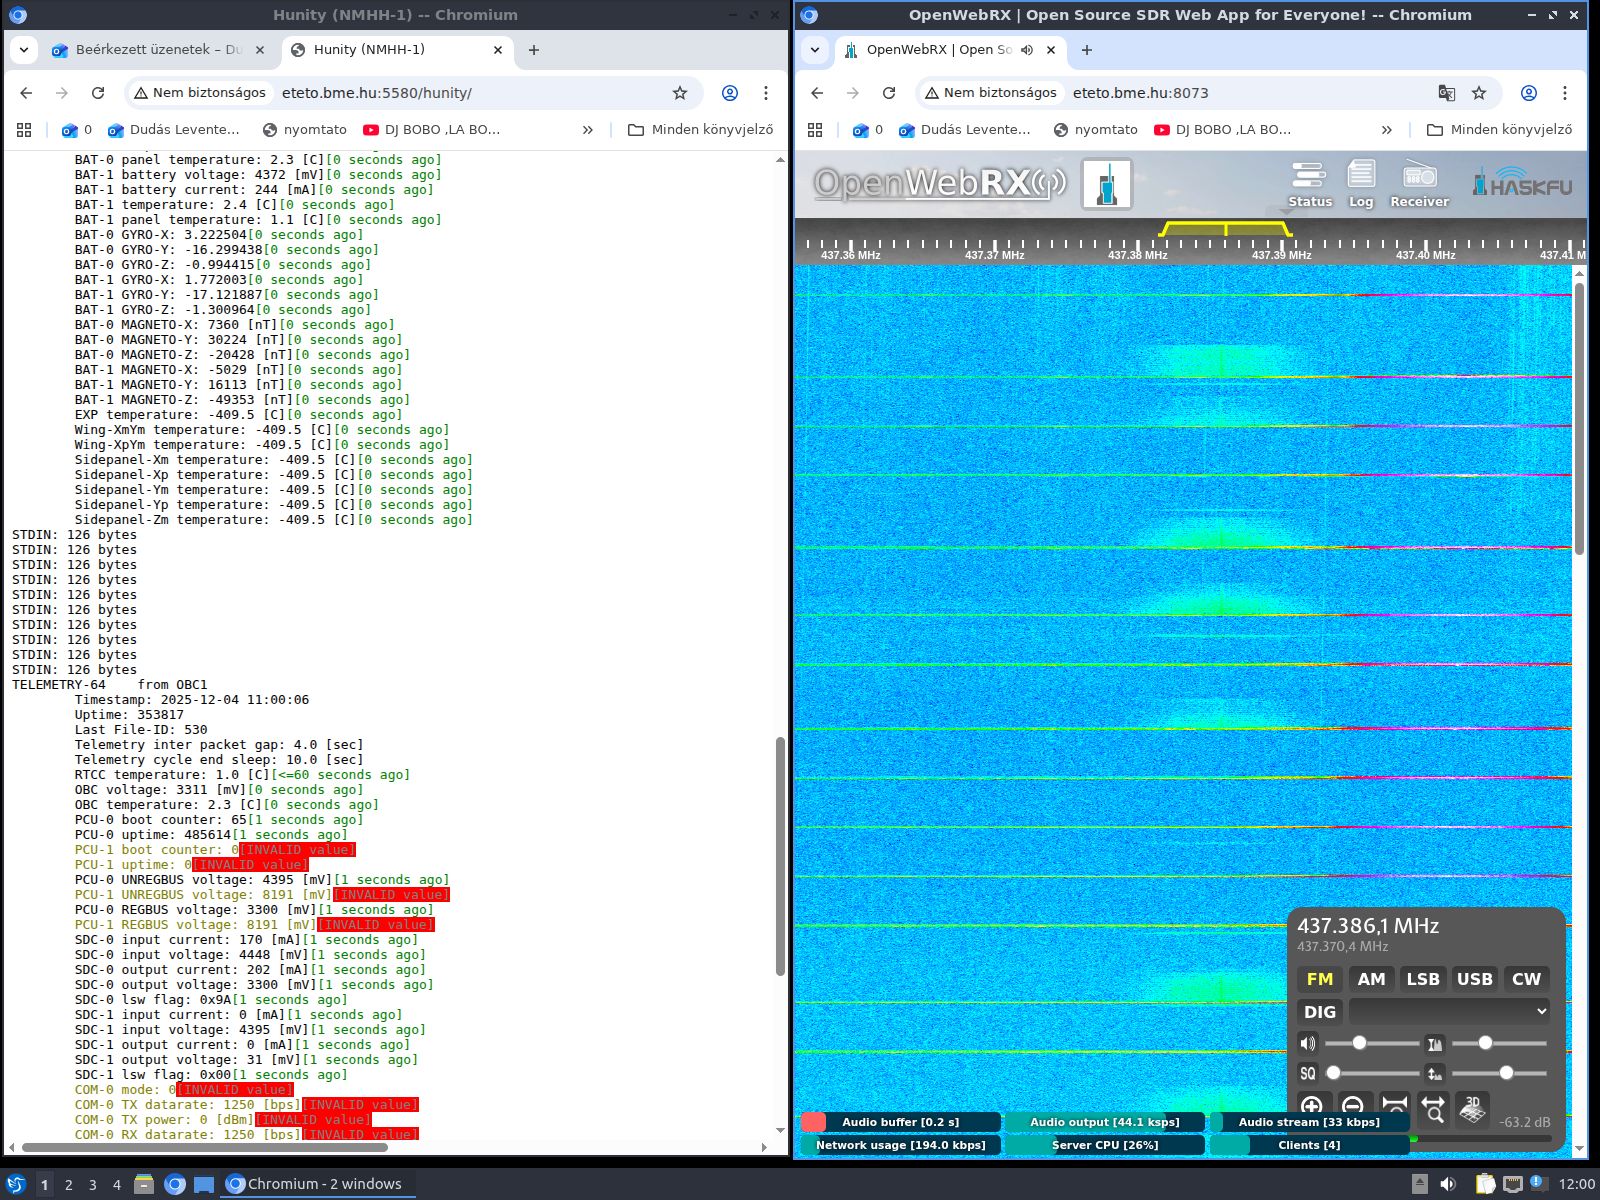Click the waterfall auto-adjust colors icon
This screenshot has width=1600, height=1200.
(1435, 1044)
